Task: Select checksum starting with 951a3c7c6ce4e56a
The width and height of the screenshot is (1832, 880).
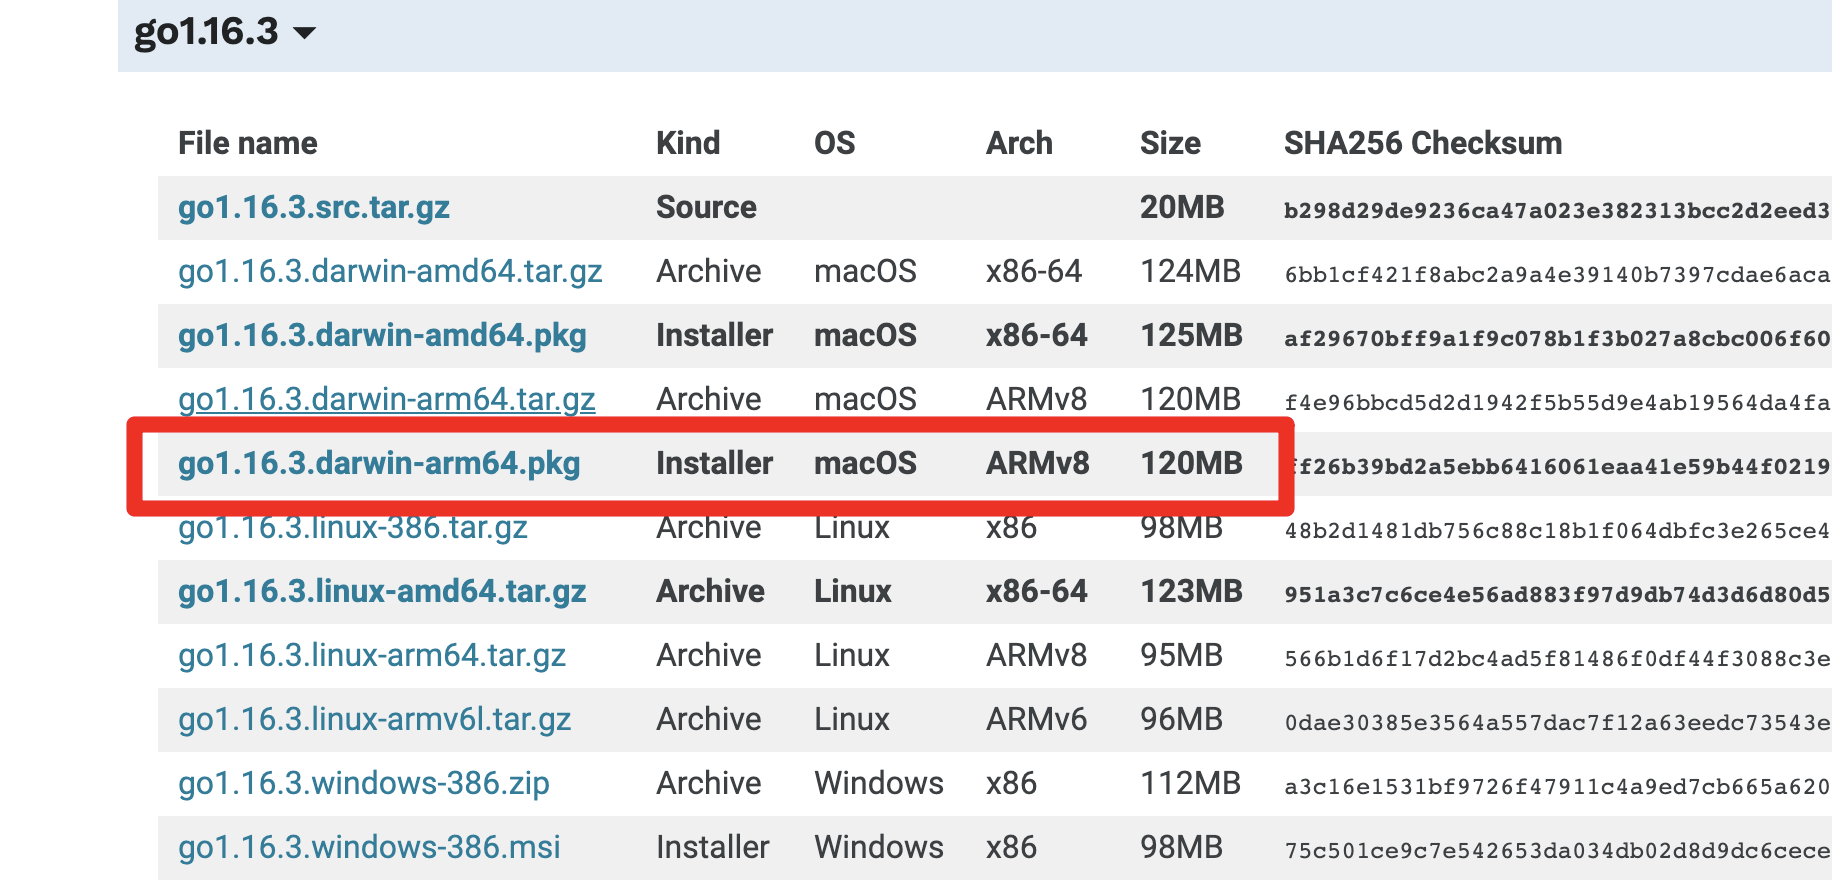Action: tap(1557, 594)
